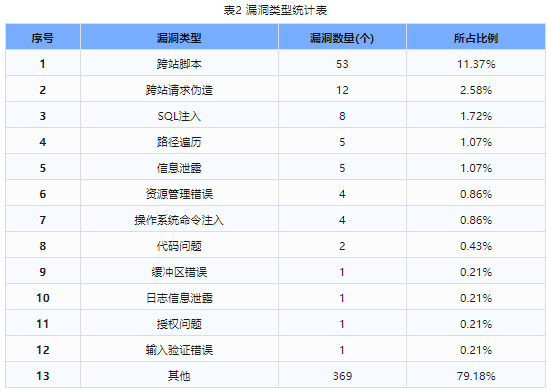Select 0.21% in the 缓冲区错误 row
The height and width of the screenshot is (391, 550).
pos(476,272)
